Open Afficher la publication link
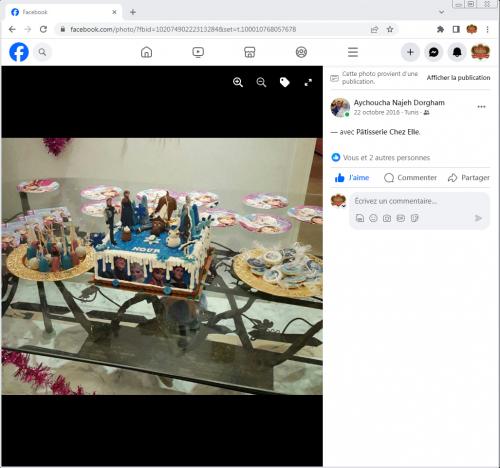 [458, 78]
